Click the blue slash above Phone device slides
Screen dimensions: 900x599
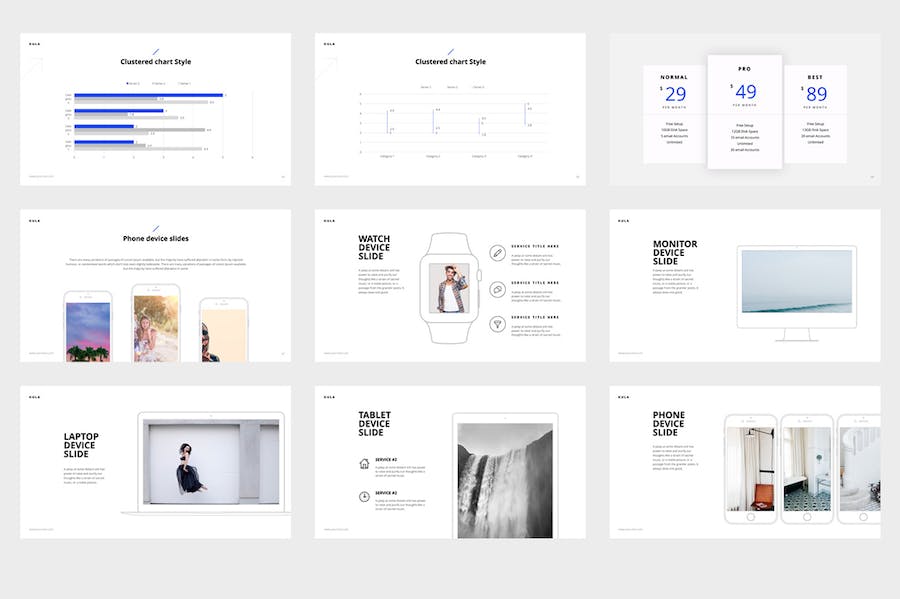coord(156,228)
